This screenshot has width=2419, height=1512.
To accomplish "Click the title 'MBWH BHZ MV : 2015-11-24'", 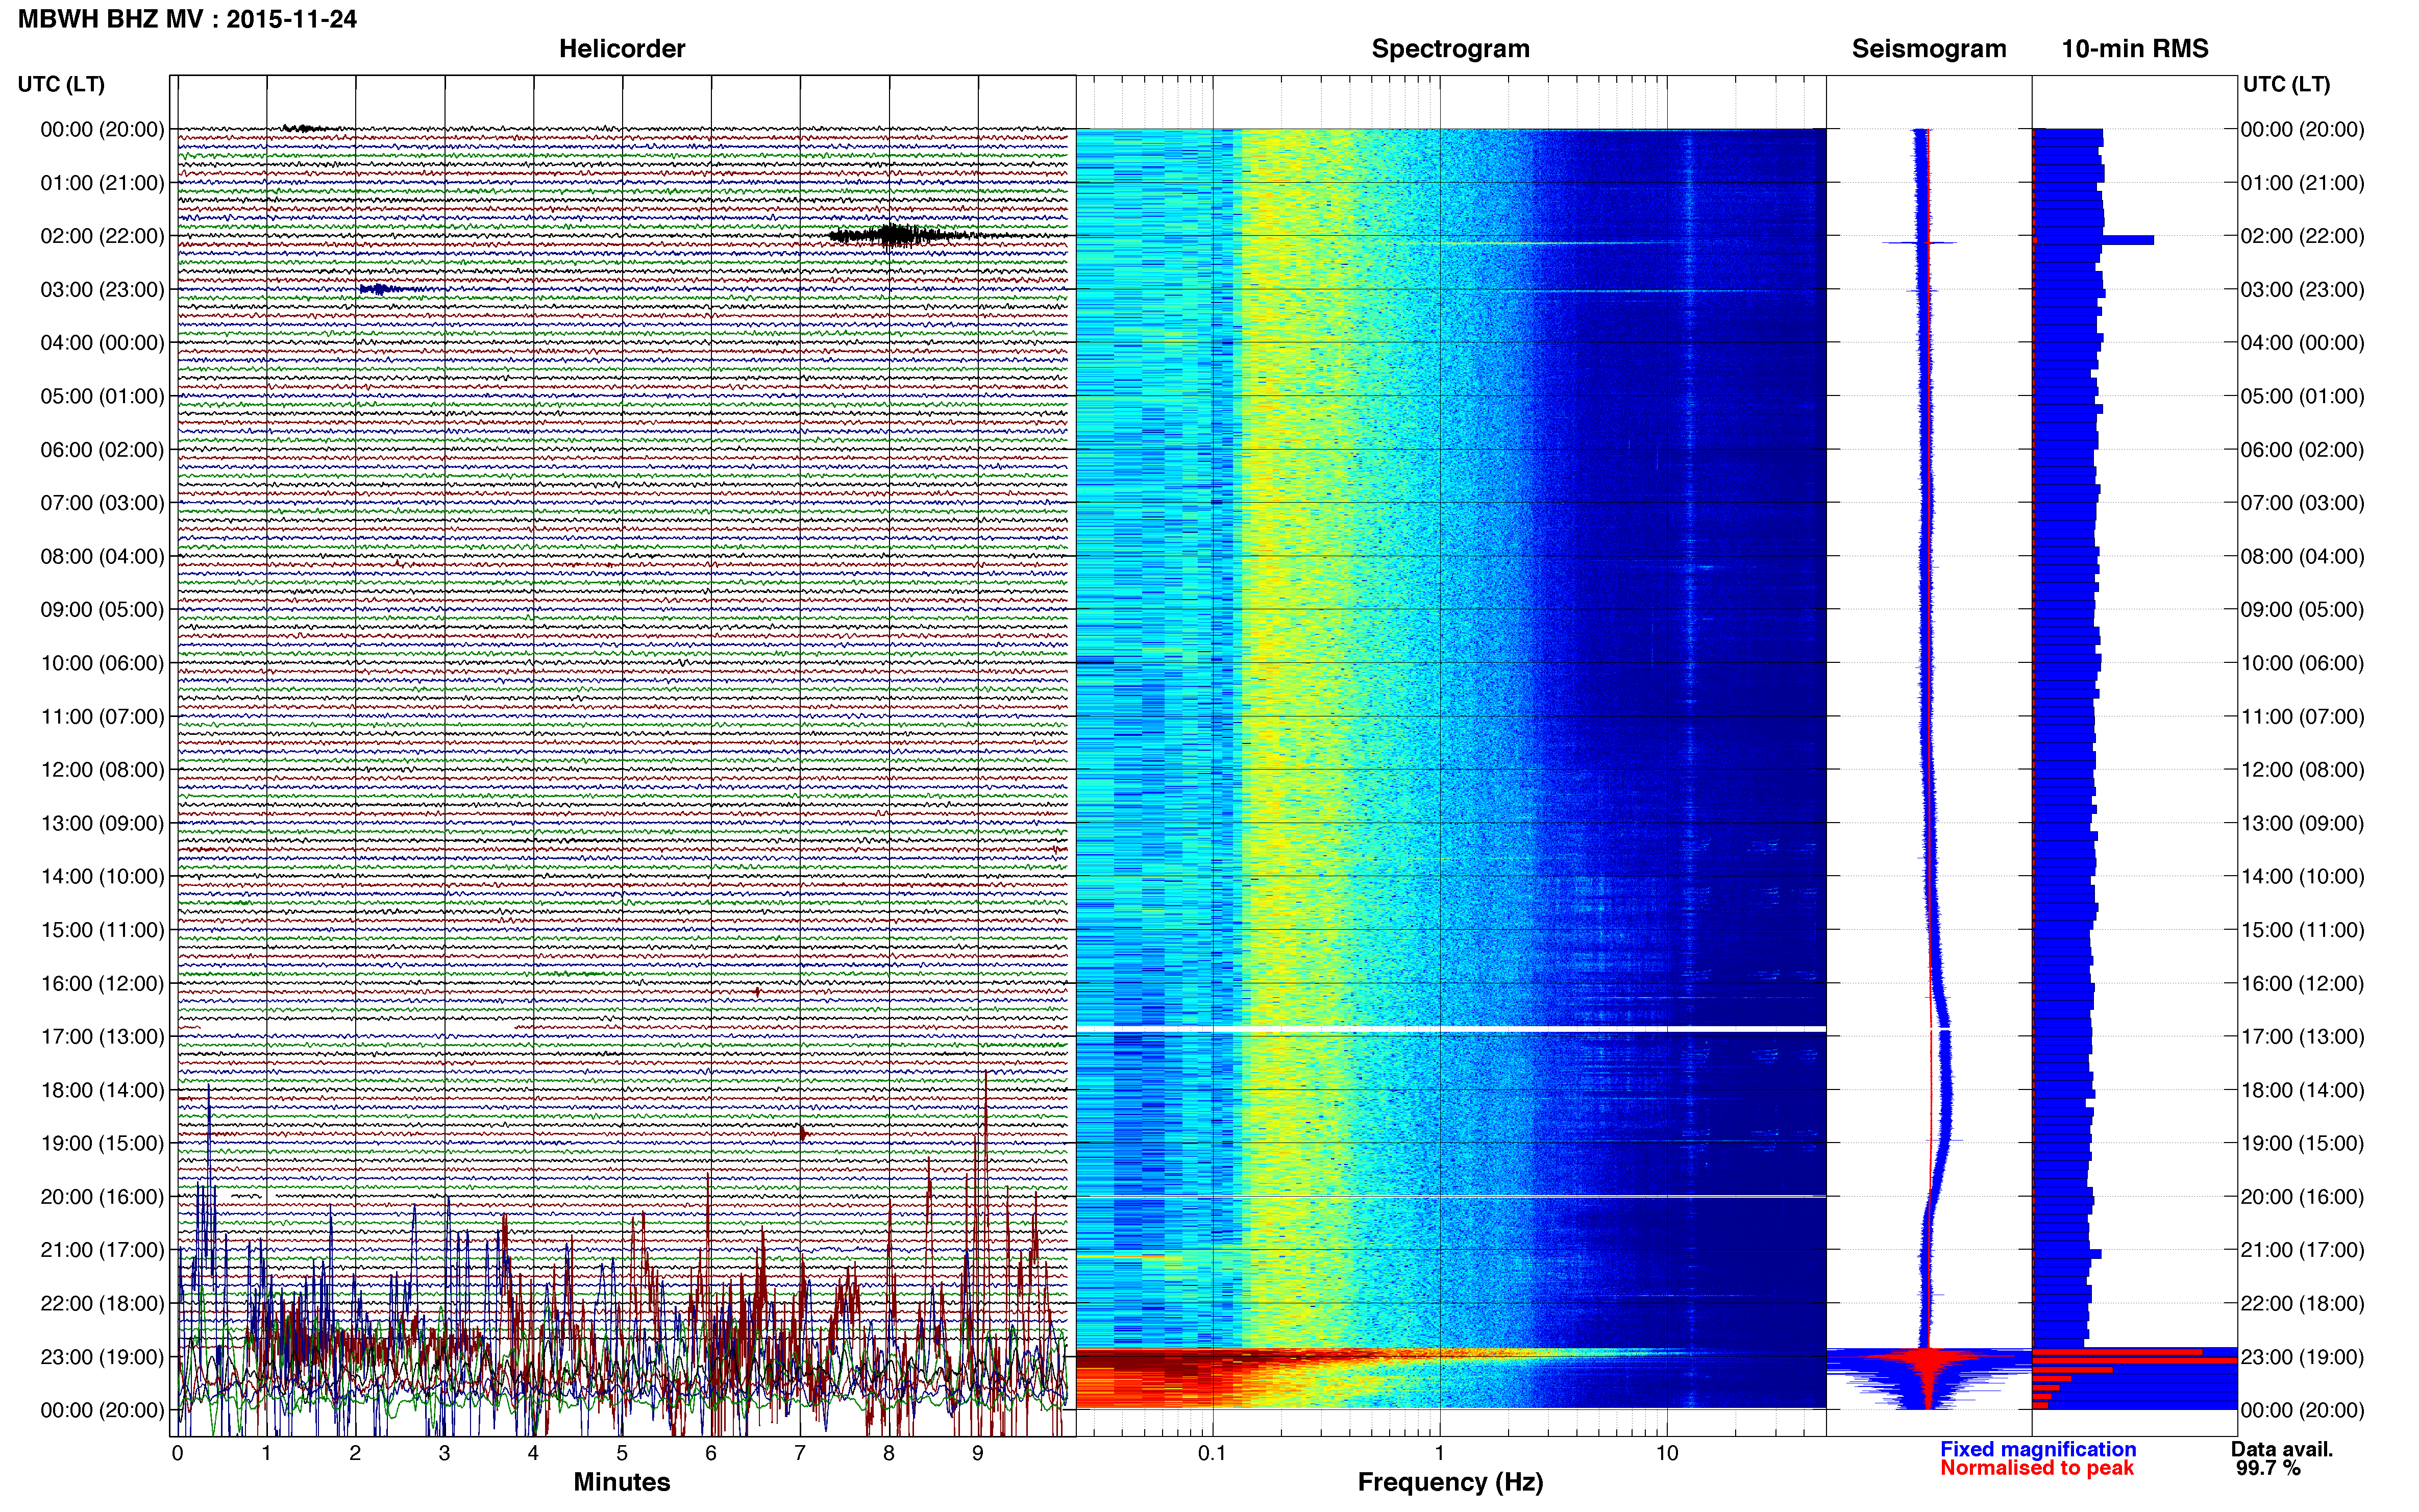I will (x=187, y=19).
